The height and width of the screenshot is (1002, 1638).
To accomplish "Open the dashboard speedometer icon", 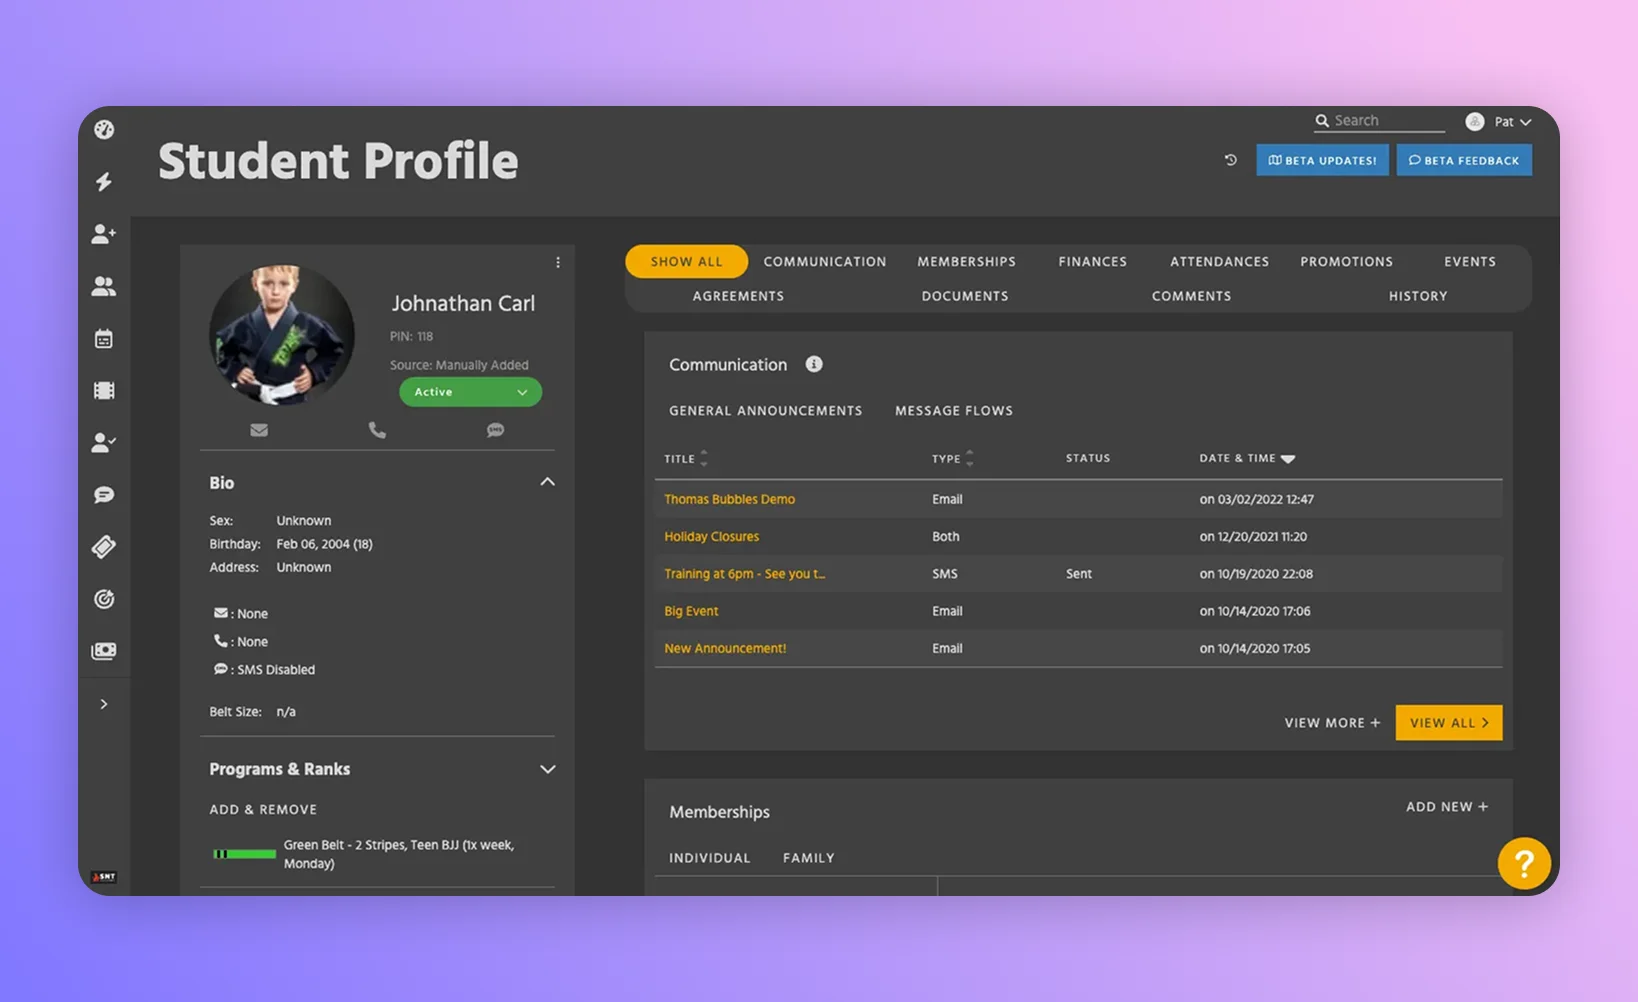I will (103, 129).
